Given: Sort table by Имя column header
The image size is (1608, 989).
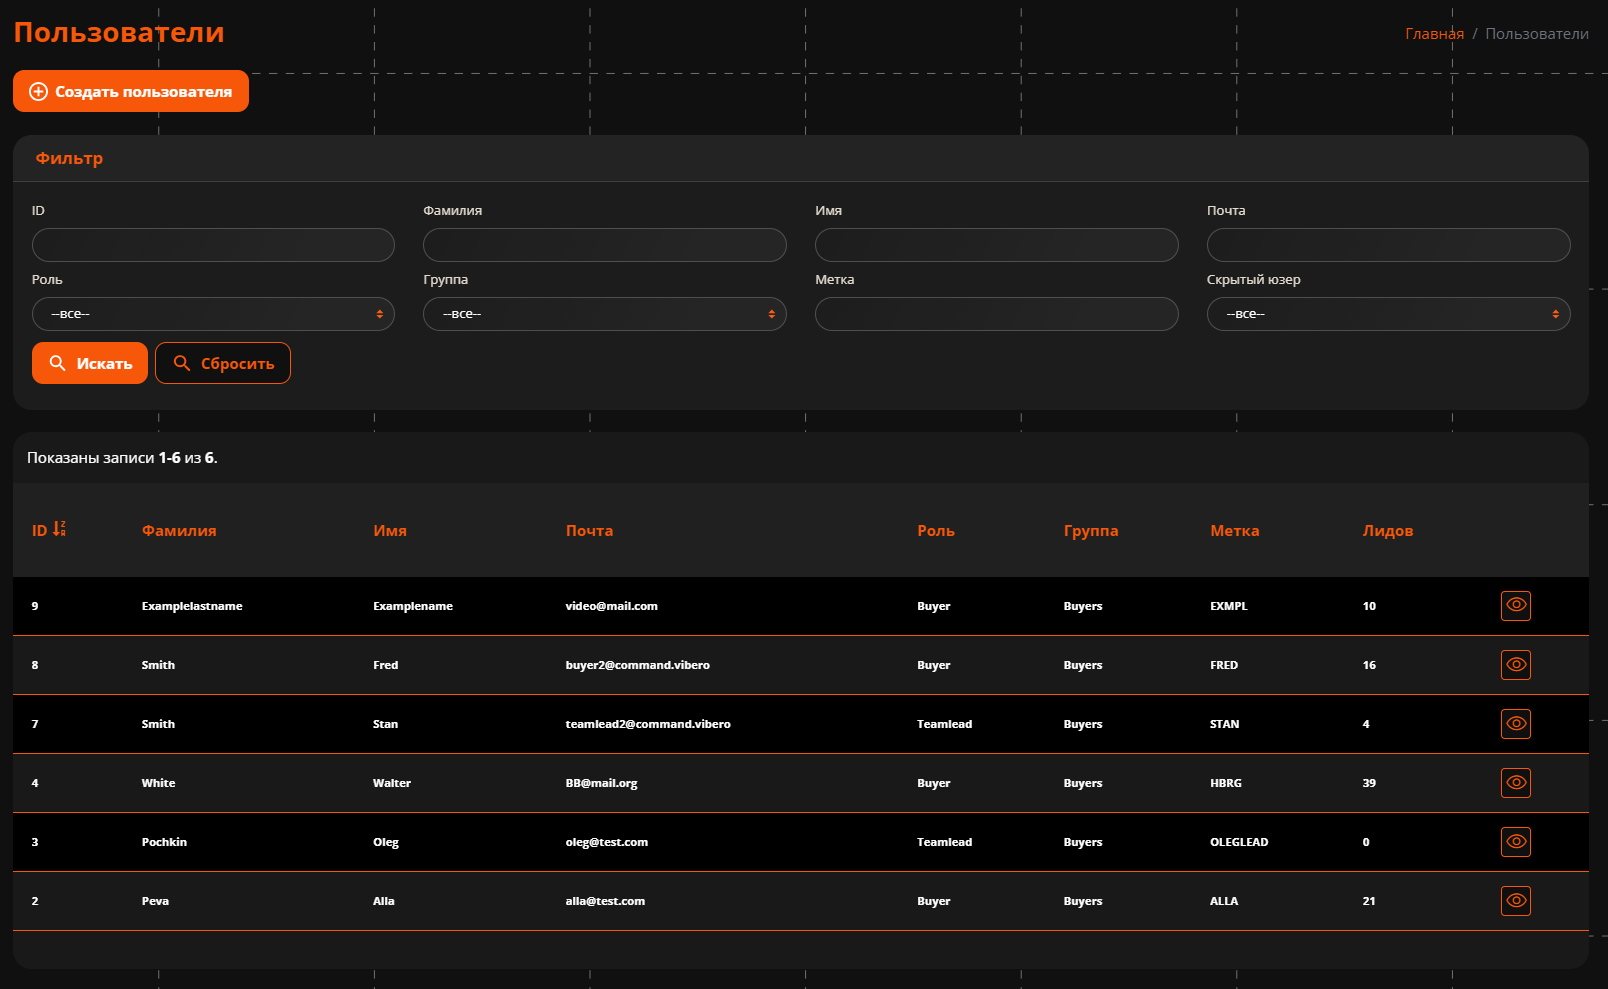Looking at the screenshot, I should [390, 531].
